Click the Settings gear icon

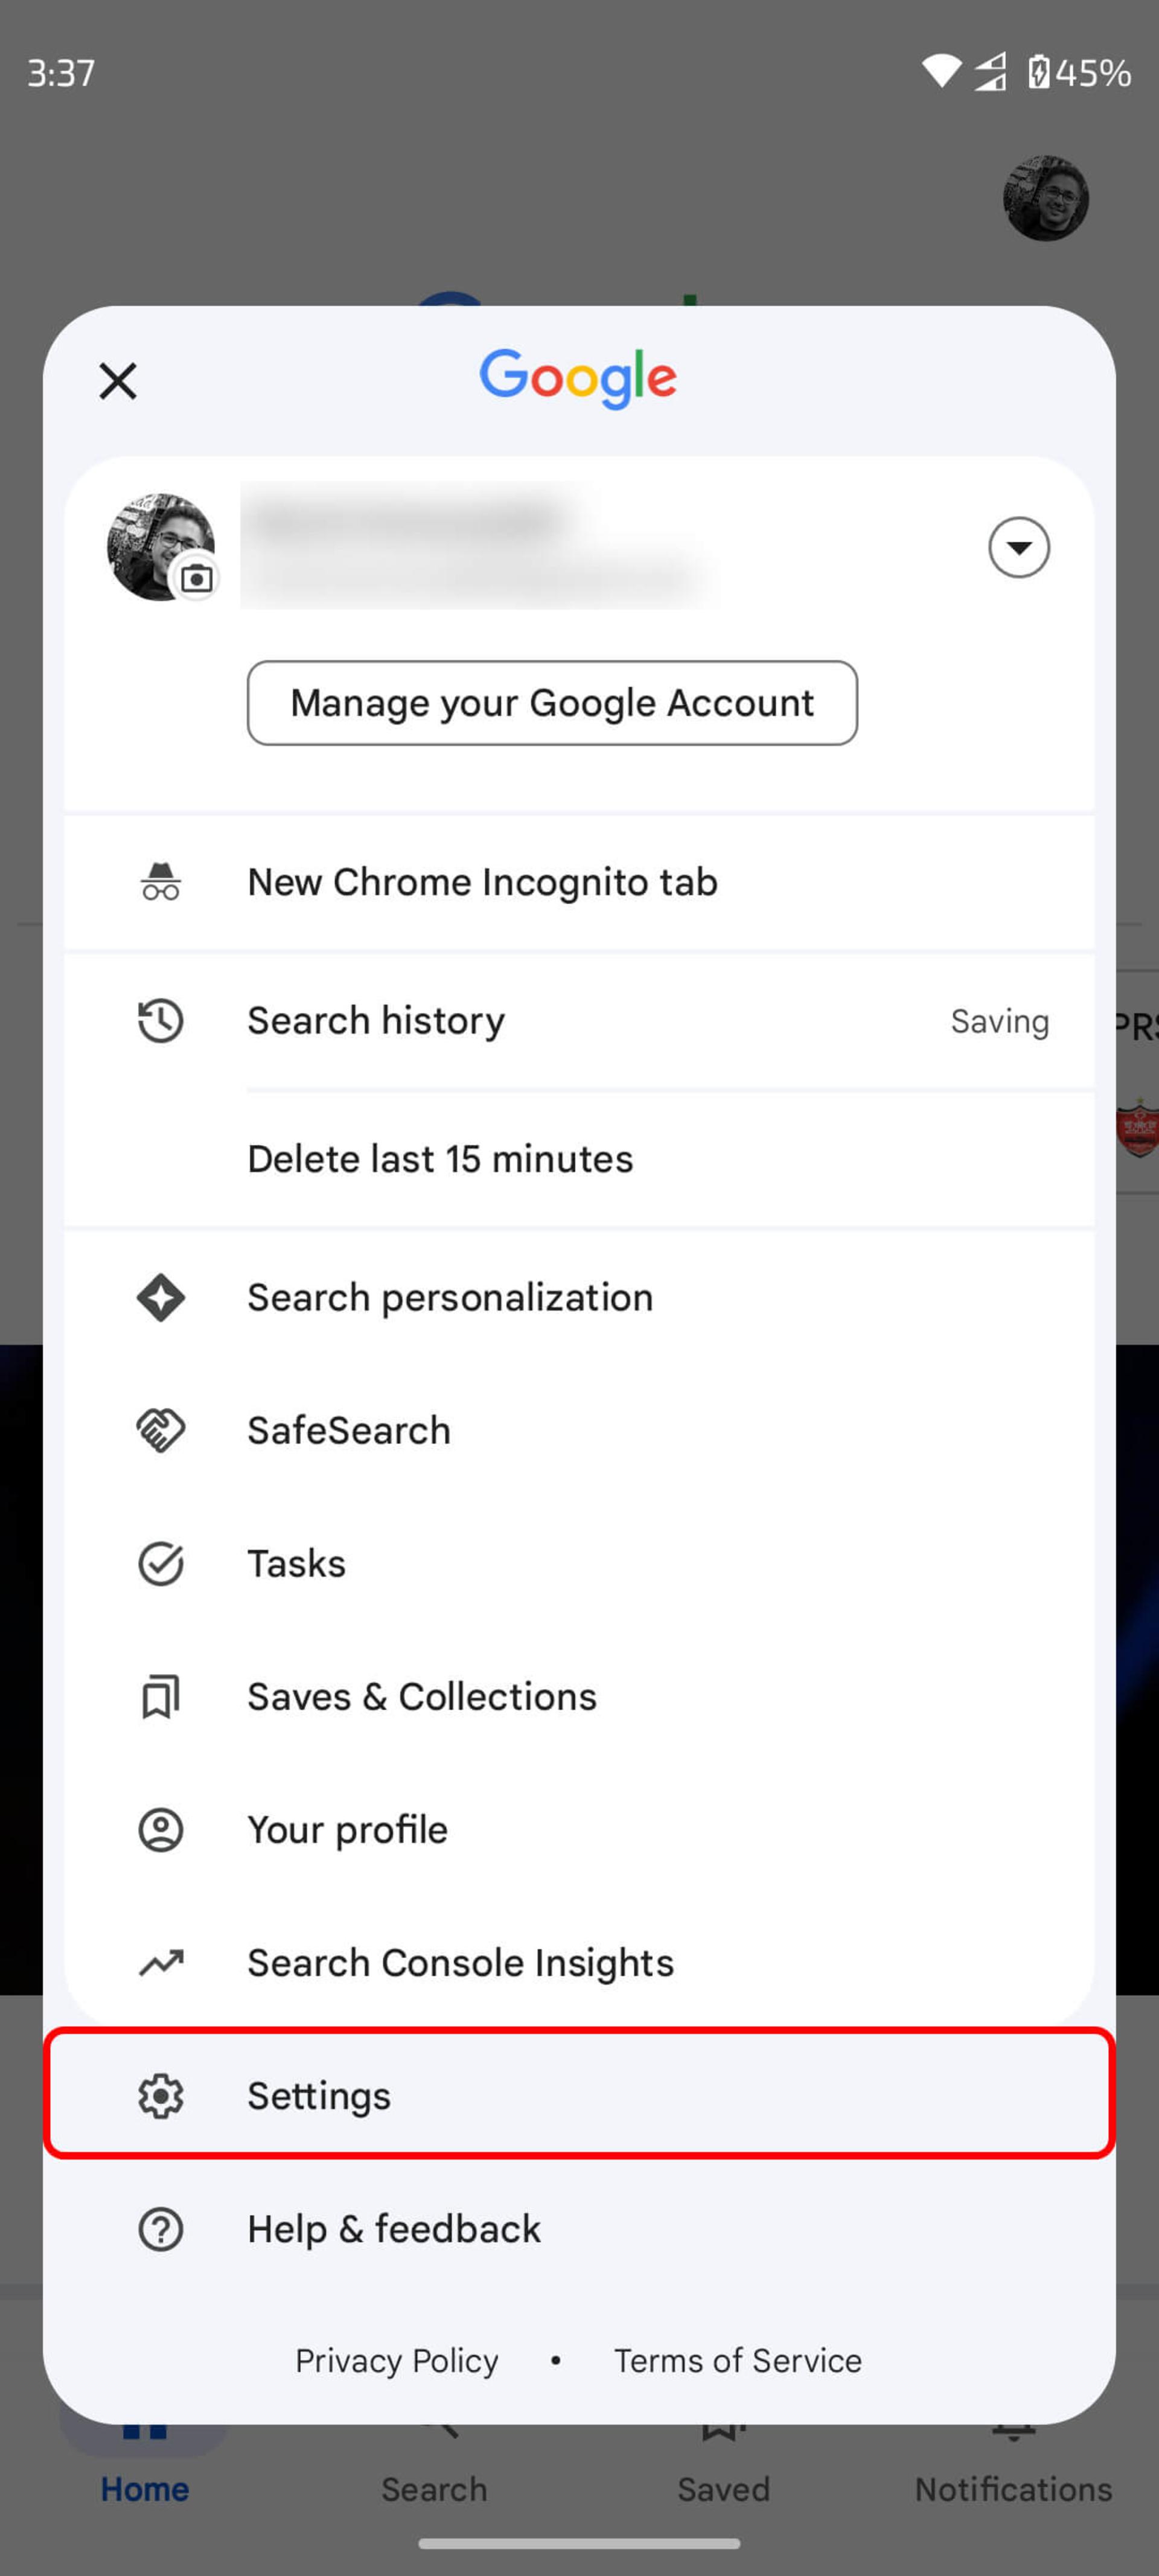[160, 2095]
